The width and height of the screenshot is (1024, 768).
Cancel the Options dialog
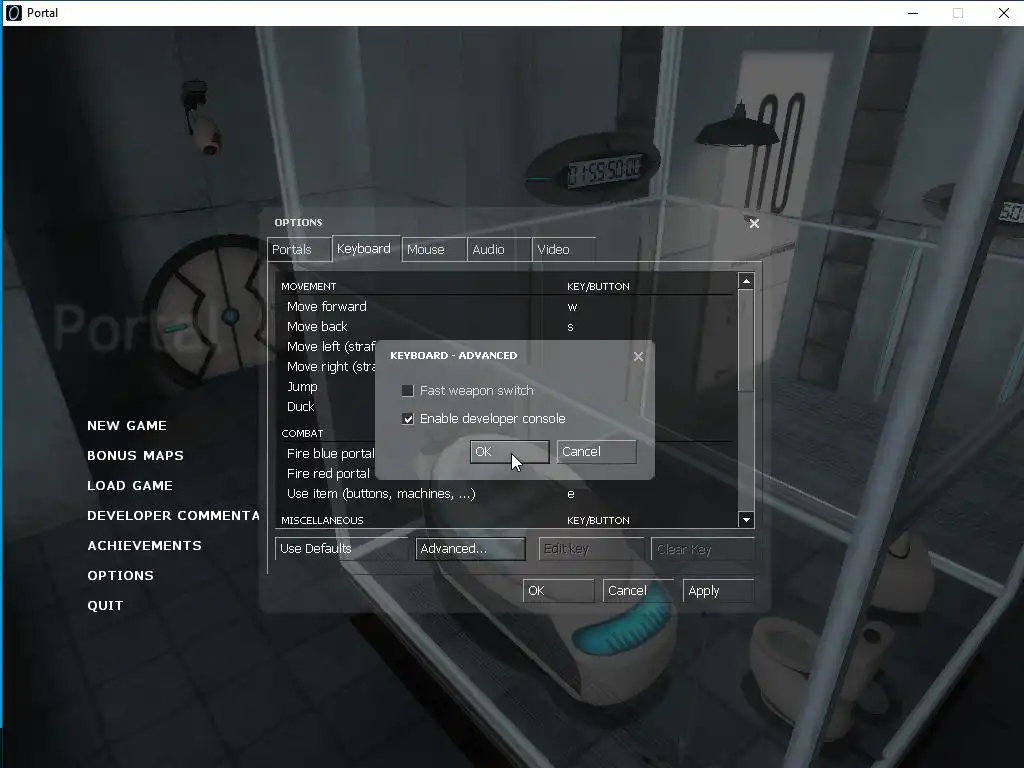[x=637, y=590]
